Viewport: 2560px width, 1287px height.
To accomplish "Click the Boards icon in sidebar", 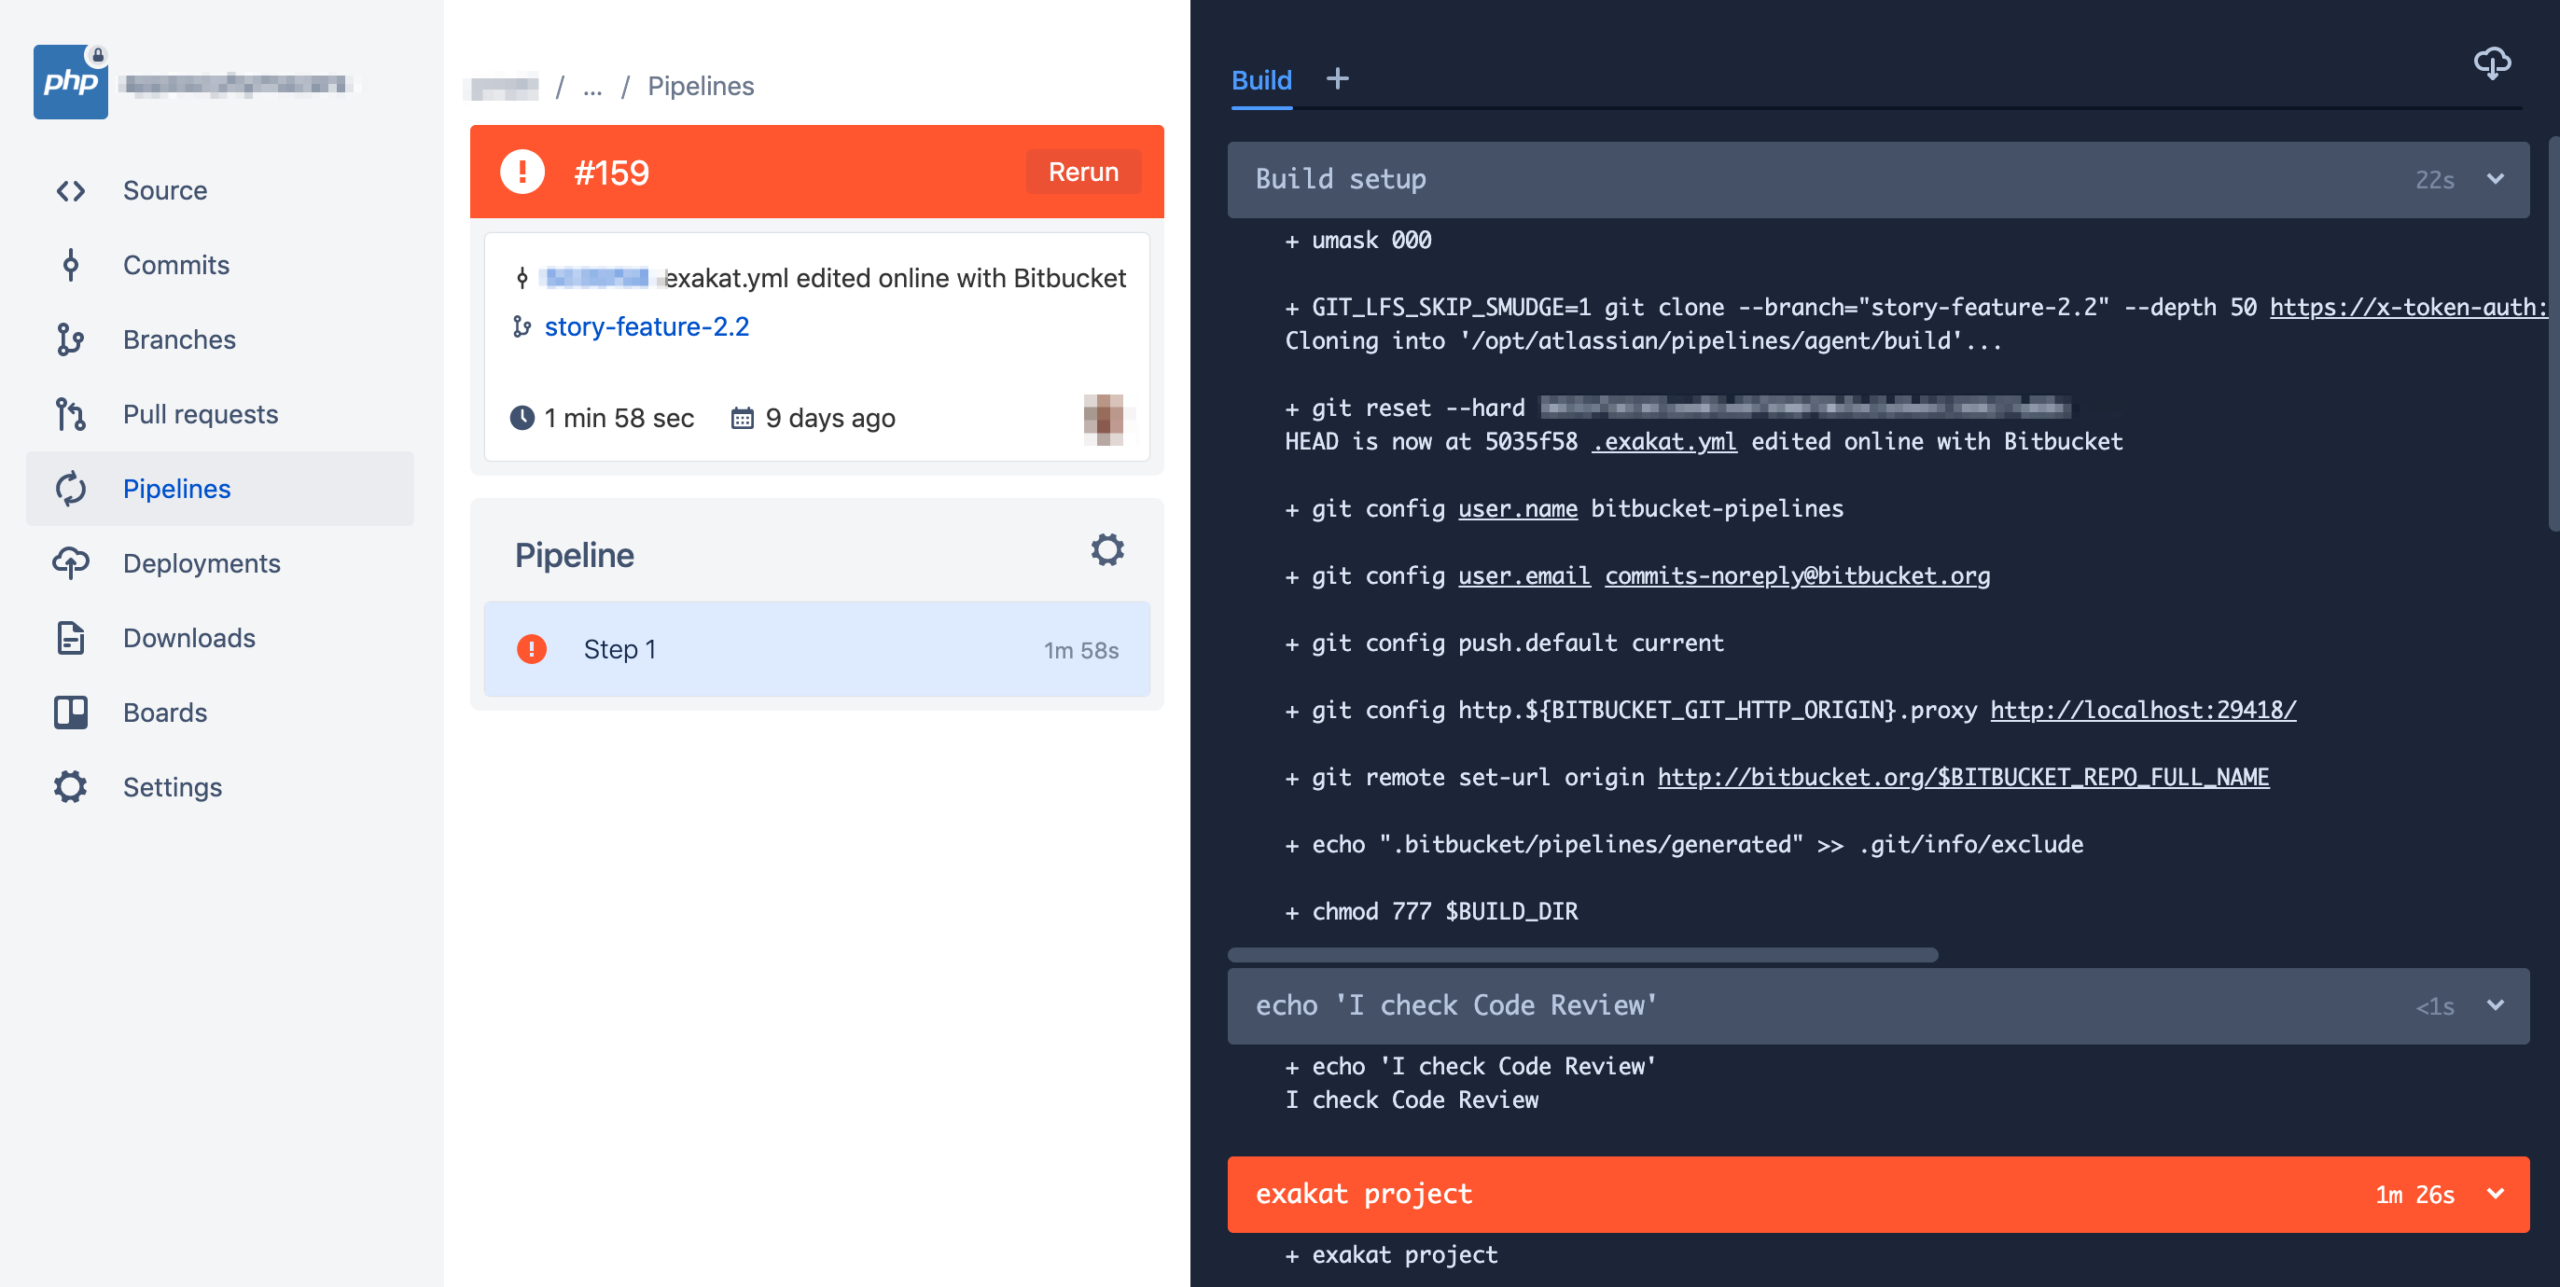I will tap(70, 712).
